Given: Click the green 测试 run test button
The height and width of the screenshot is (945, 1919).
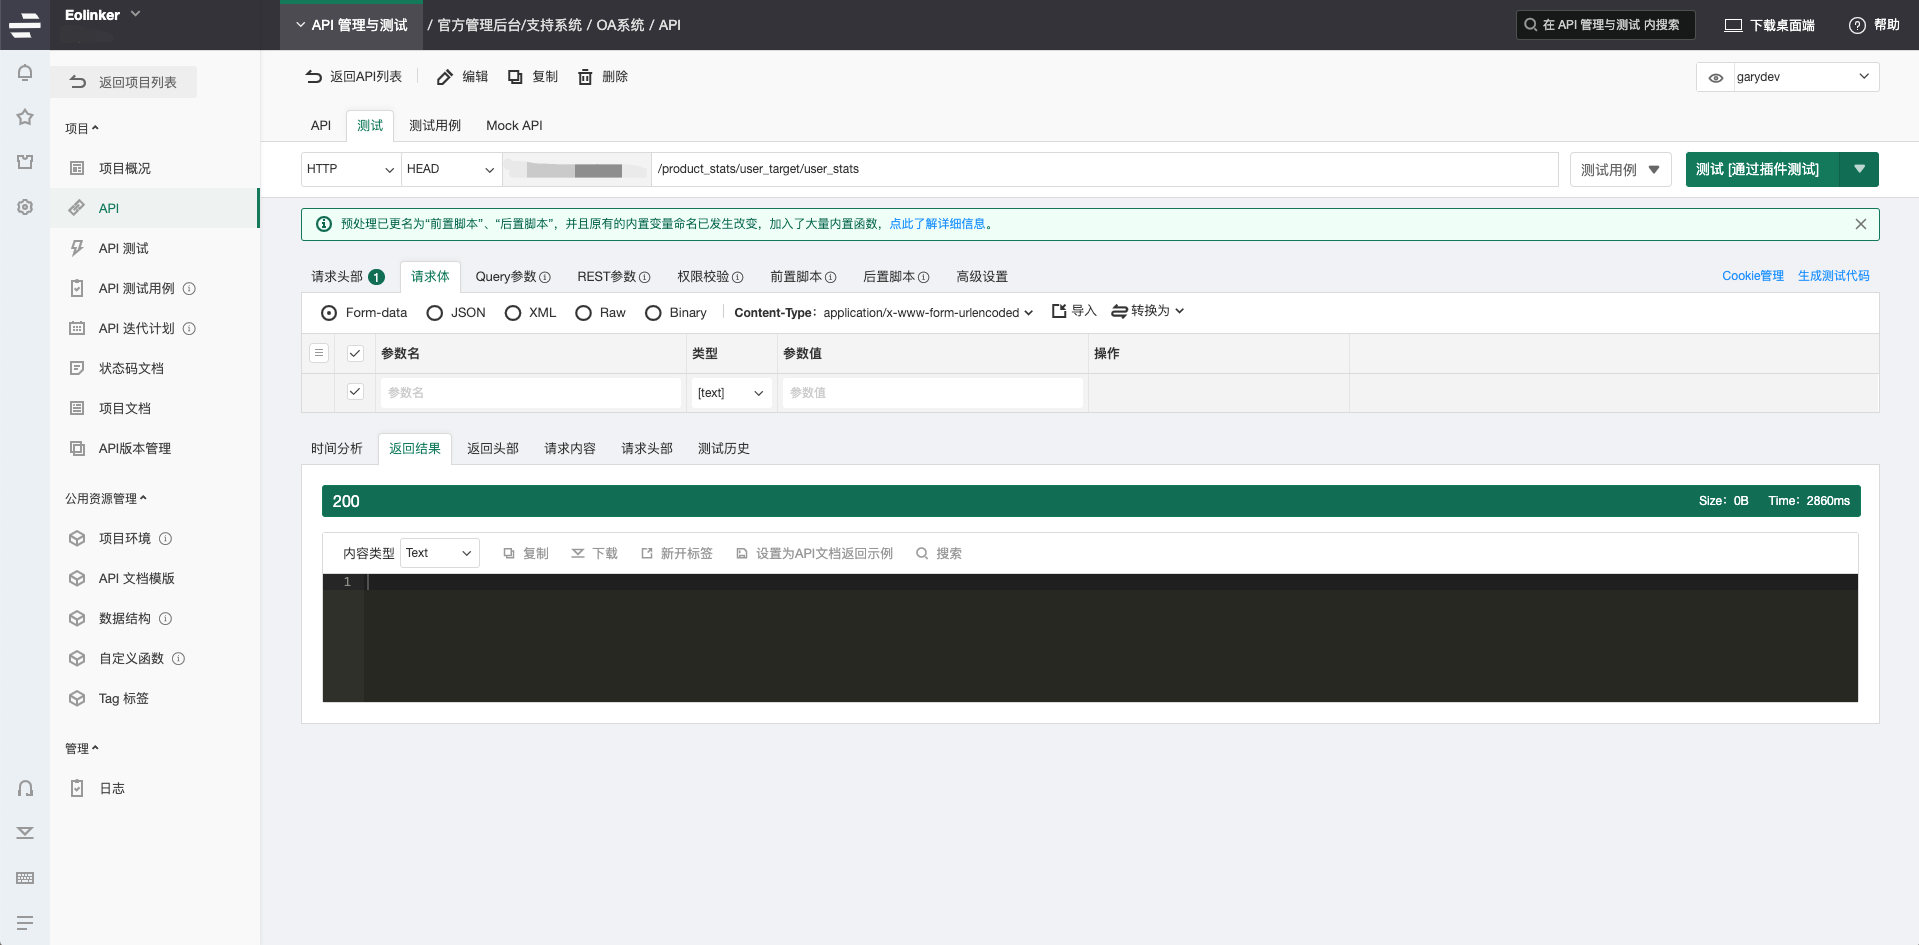Looking at the screenshot, I should pos(1760,169).
